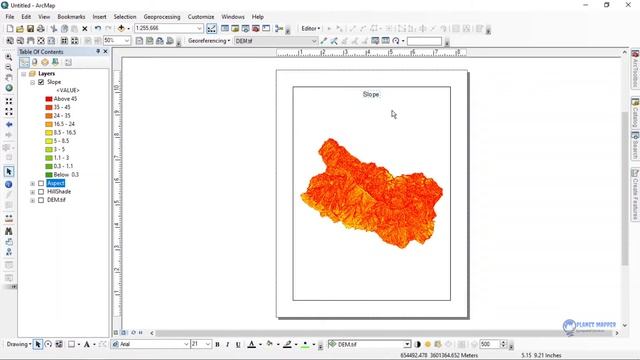
Task: Click the drawing text tool A
Action: (87, 344)
